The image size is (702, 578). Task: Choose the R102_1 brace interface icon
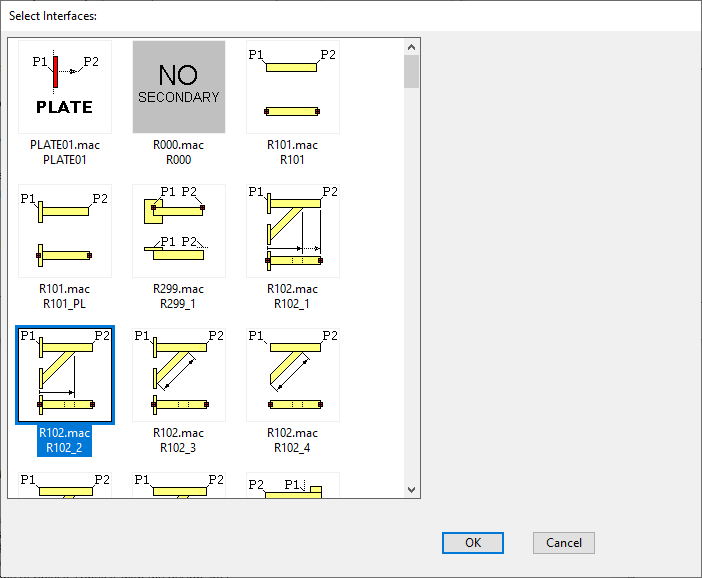(292, 231)
